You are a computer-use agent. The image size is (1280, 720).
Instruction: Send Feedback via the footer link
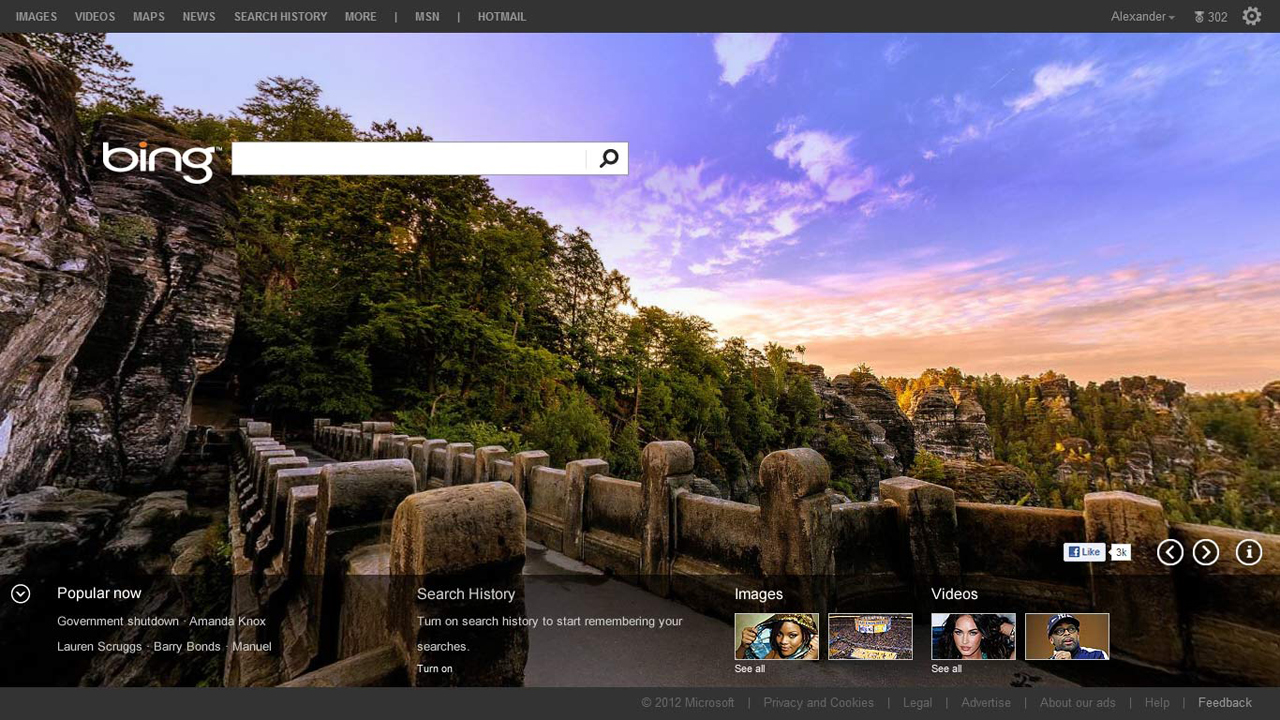click(1224, 702)
